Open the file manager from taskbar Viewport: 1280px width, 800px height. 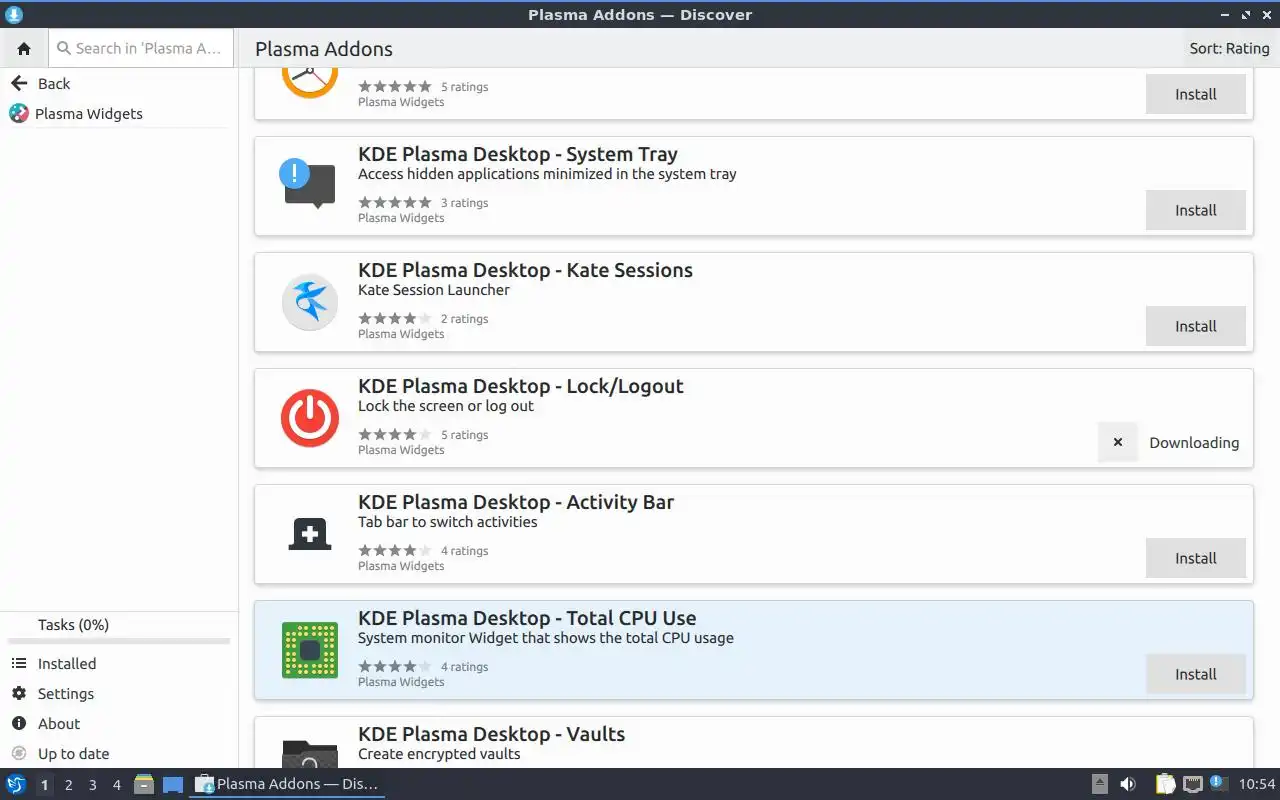pos(144,785)
